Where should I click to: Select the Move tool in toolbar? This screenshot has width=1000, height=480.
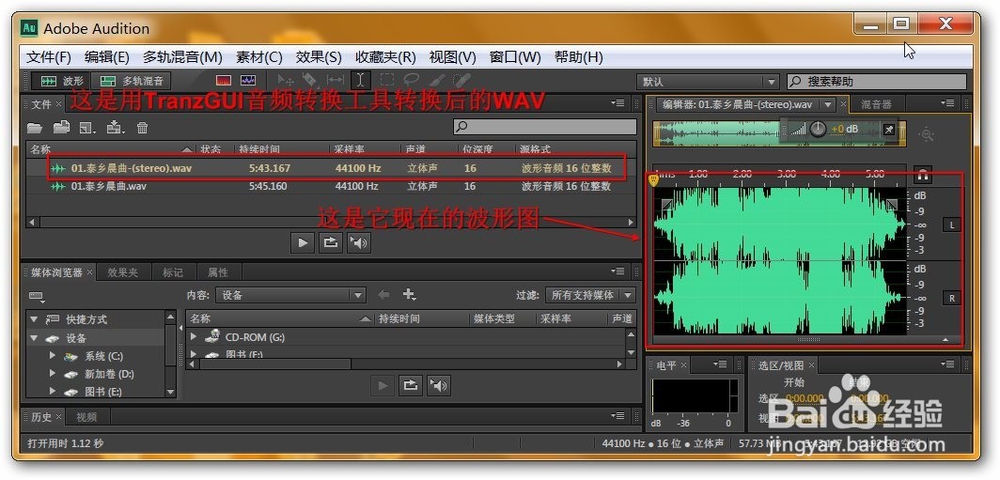click(x=285, y=80)
